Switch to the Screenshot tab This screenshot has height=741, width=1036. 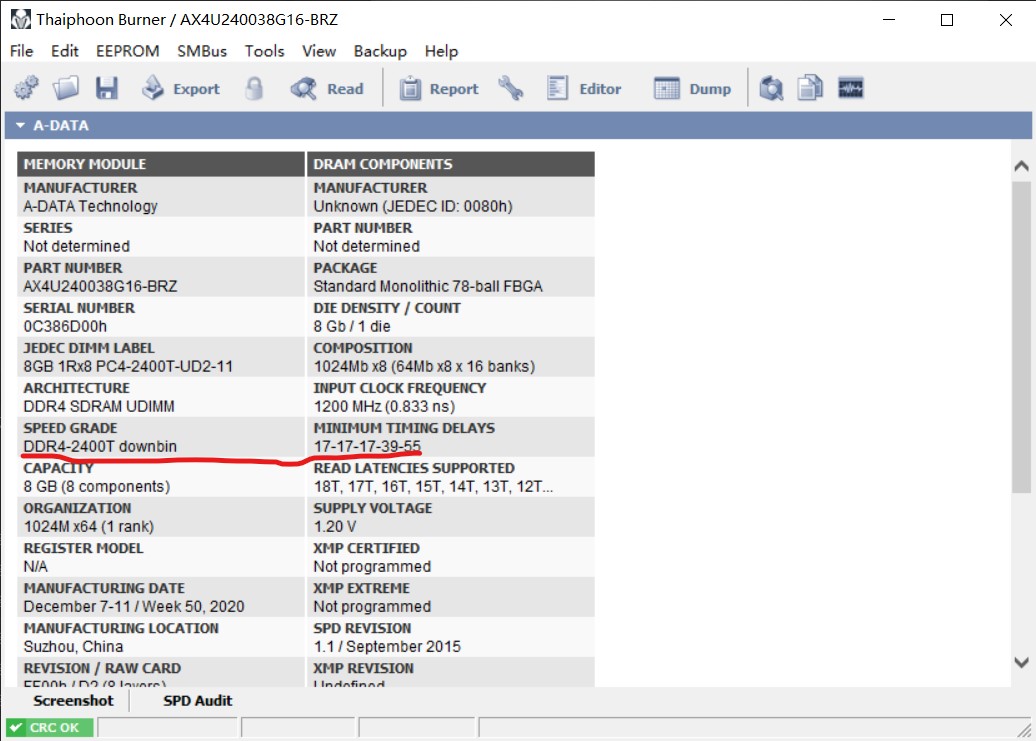point(73,701)
